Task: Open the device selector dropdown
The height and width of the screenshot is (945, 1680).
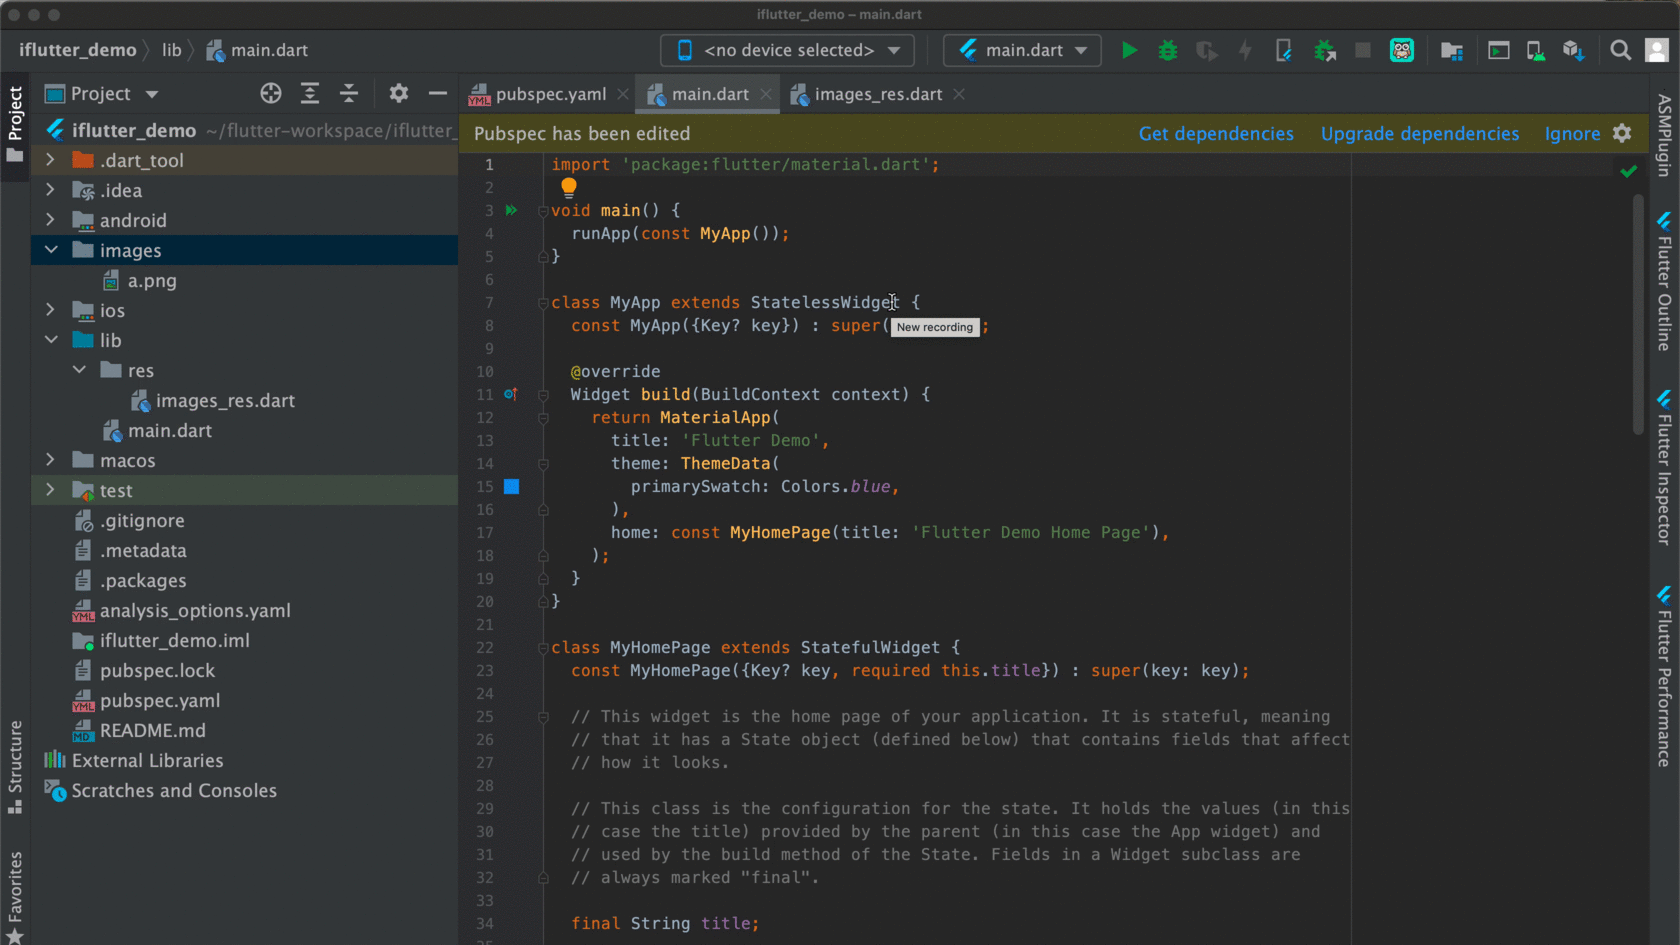Action: 787,50
